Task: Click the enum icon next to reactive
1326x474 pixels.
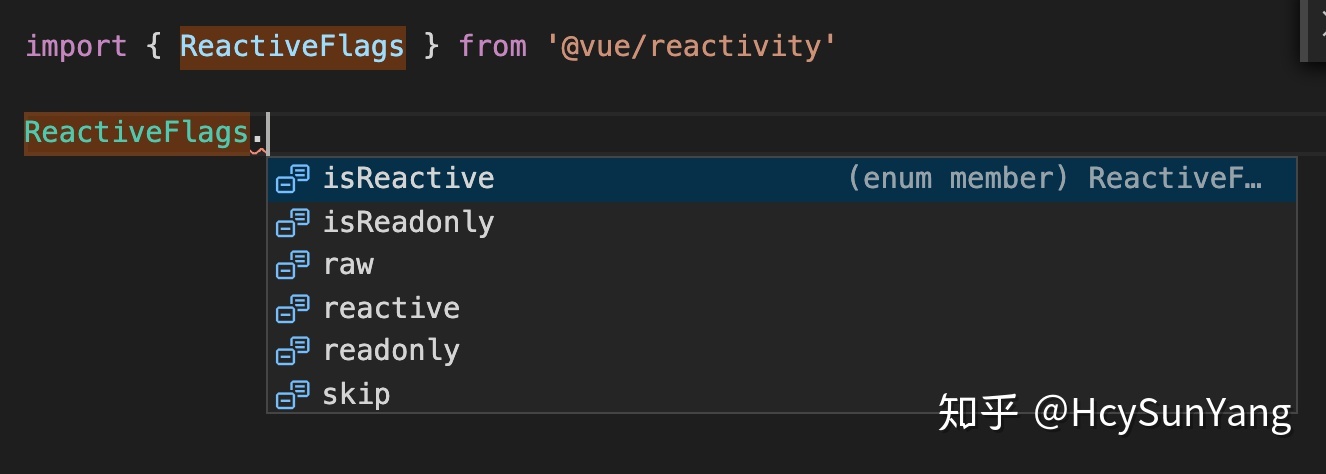Action: coord(293,308)
